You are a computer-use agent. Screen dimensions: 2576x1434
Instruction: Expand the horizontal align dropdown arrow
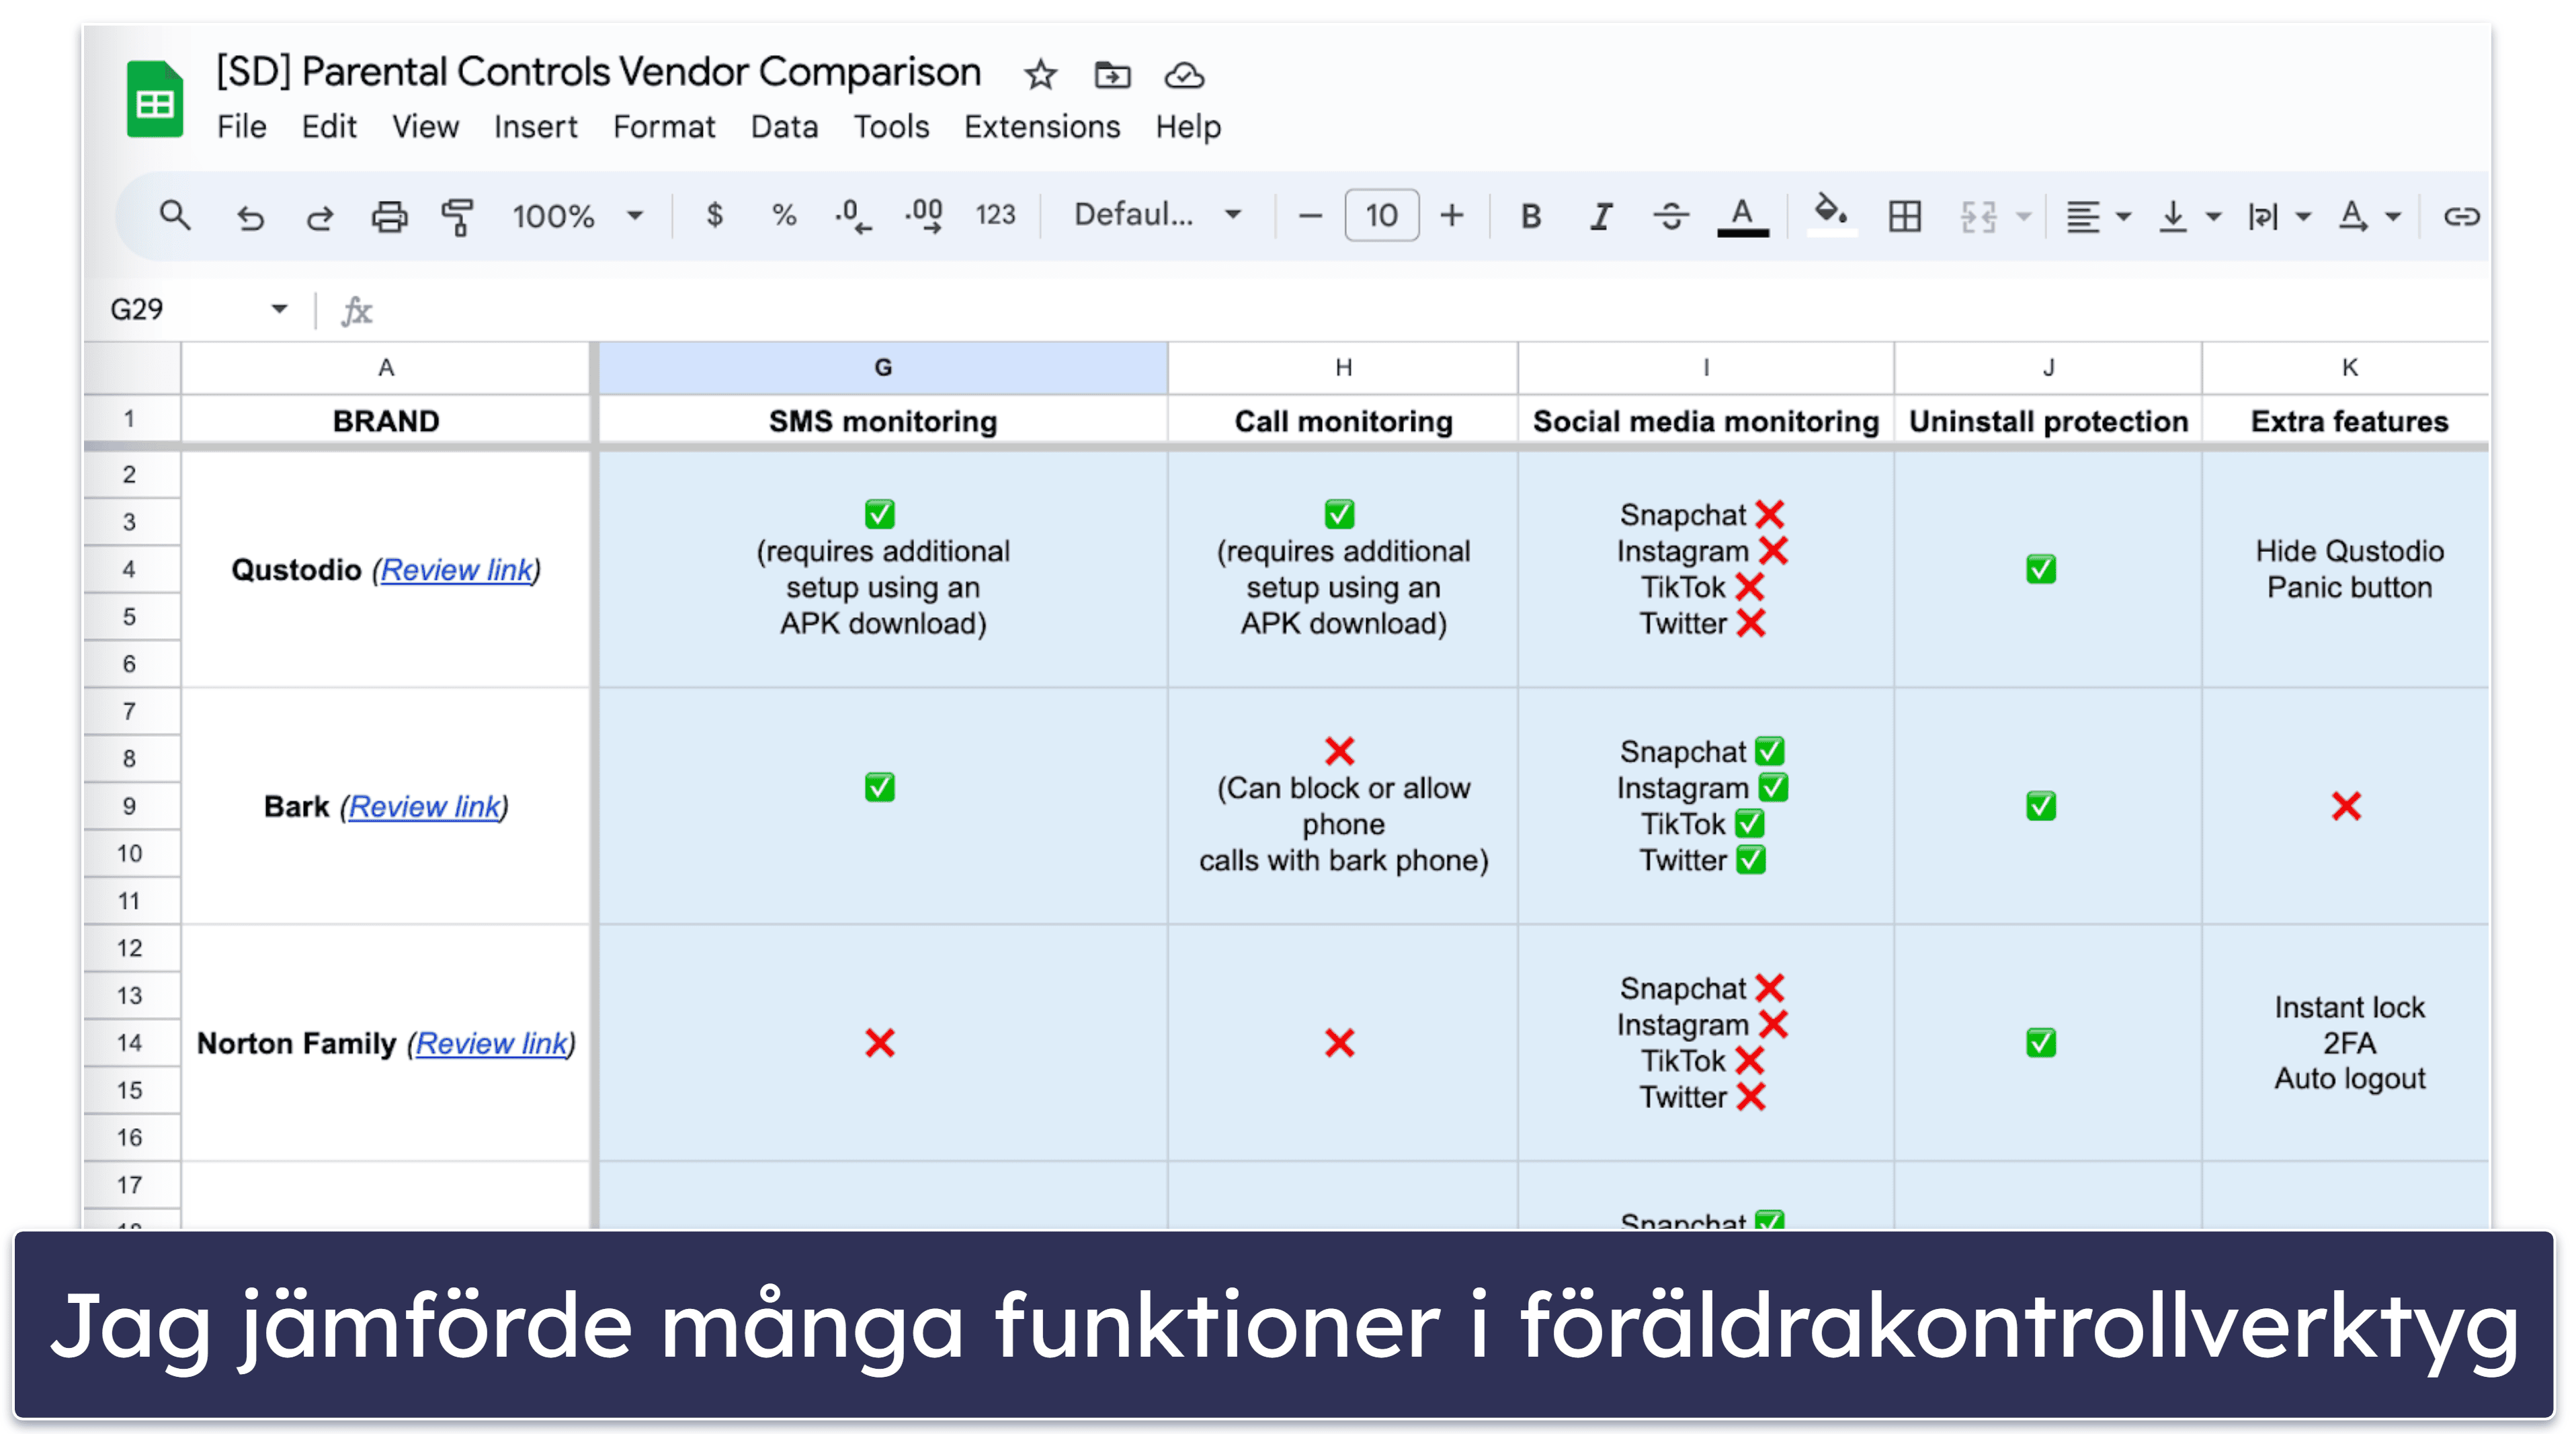point(2123,216)
